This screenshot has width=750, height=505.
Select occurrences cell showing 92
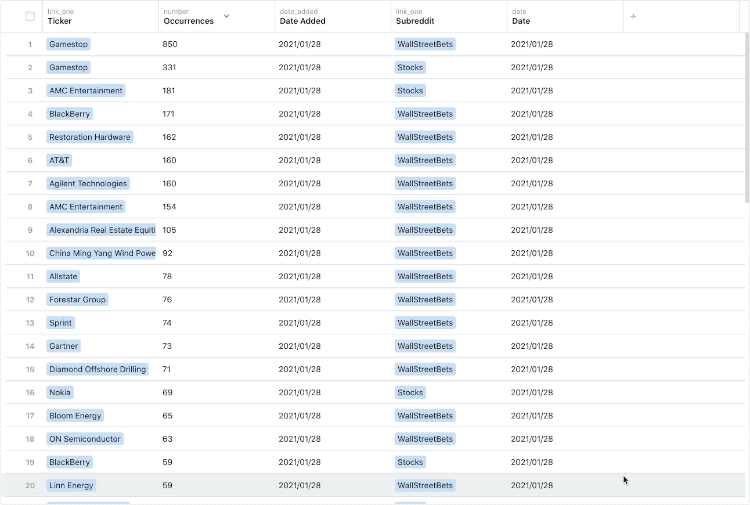[217, 253]
